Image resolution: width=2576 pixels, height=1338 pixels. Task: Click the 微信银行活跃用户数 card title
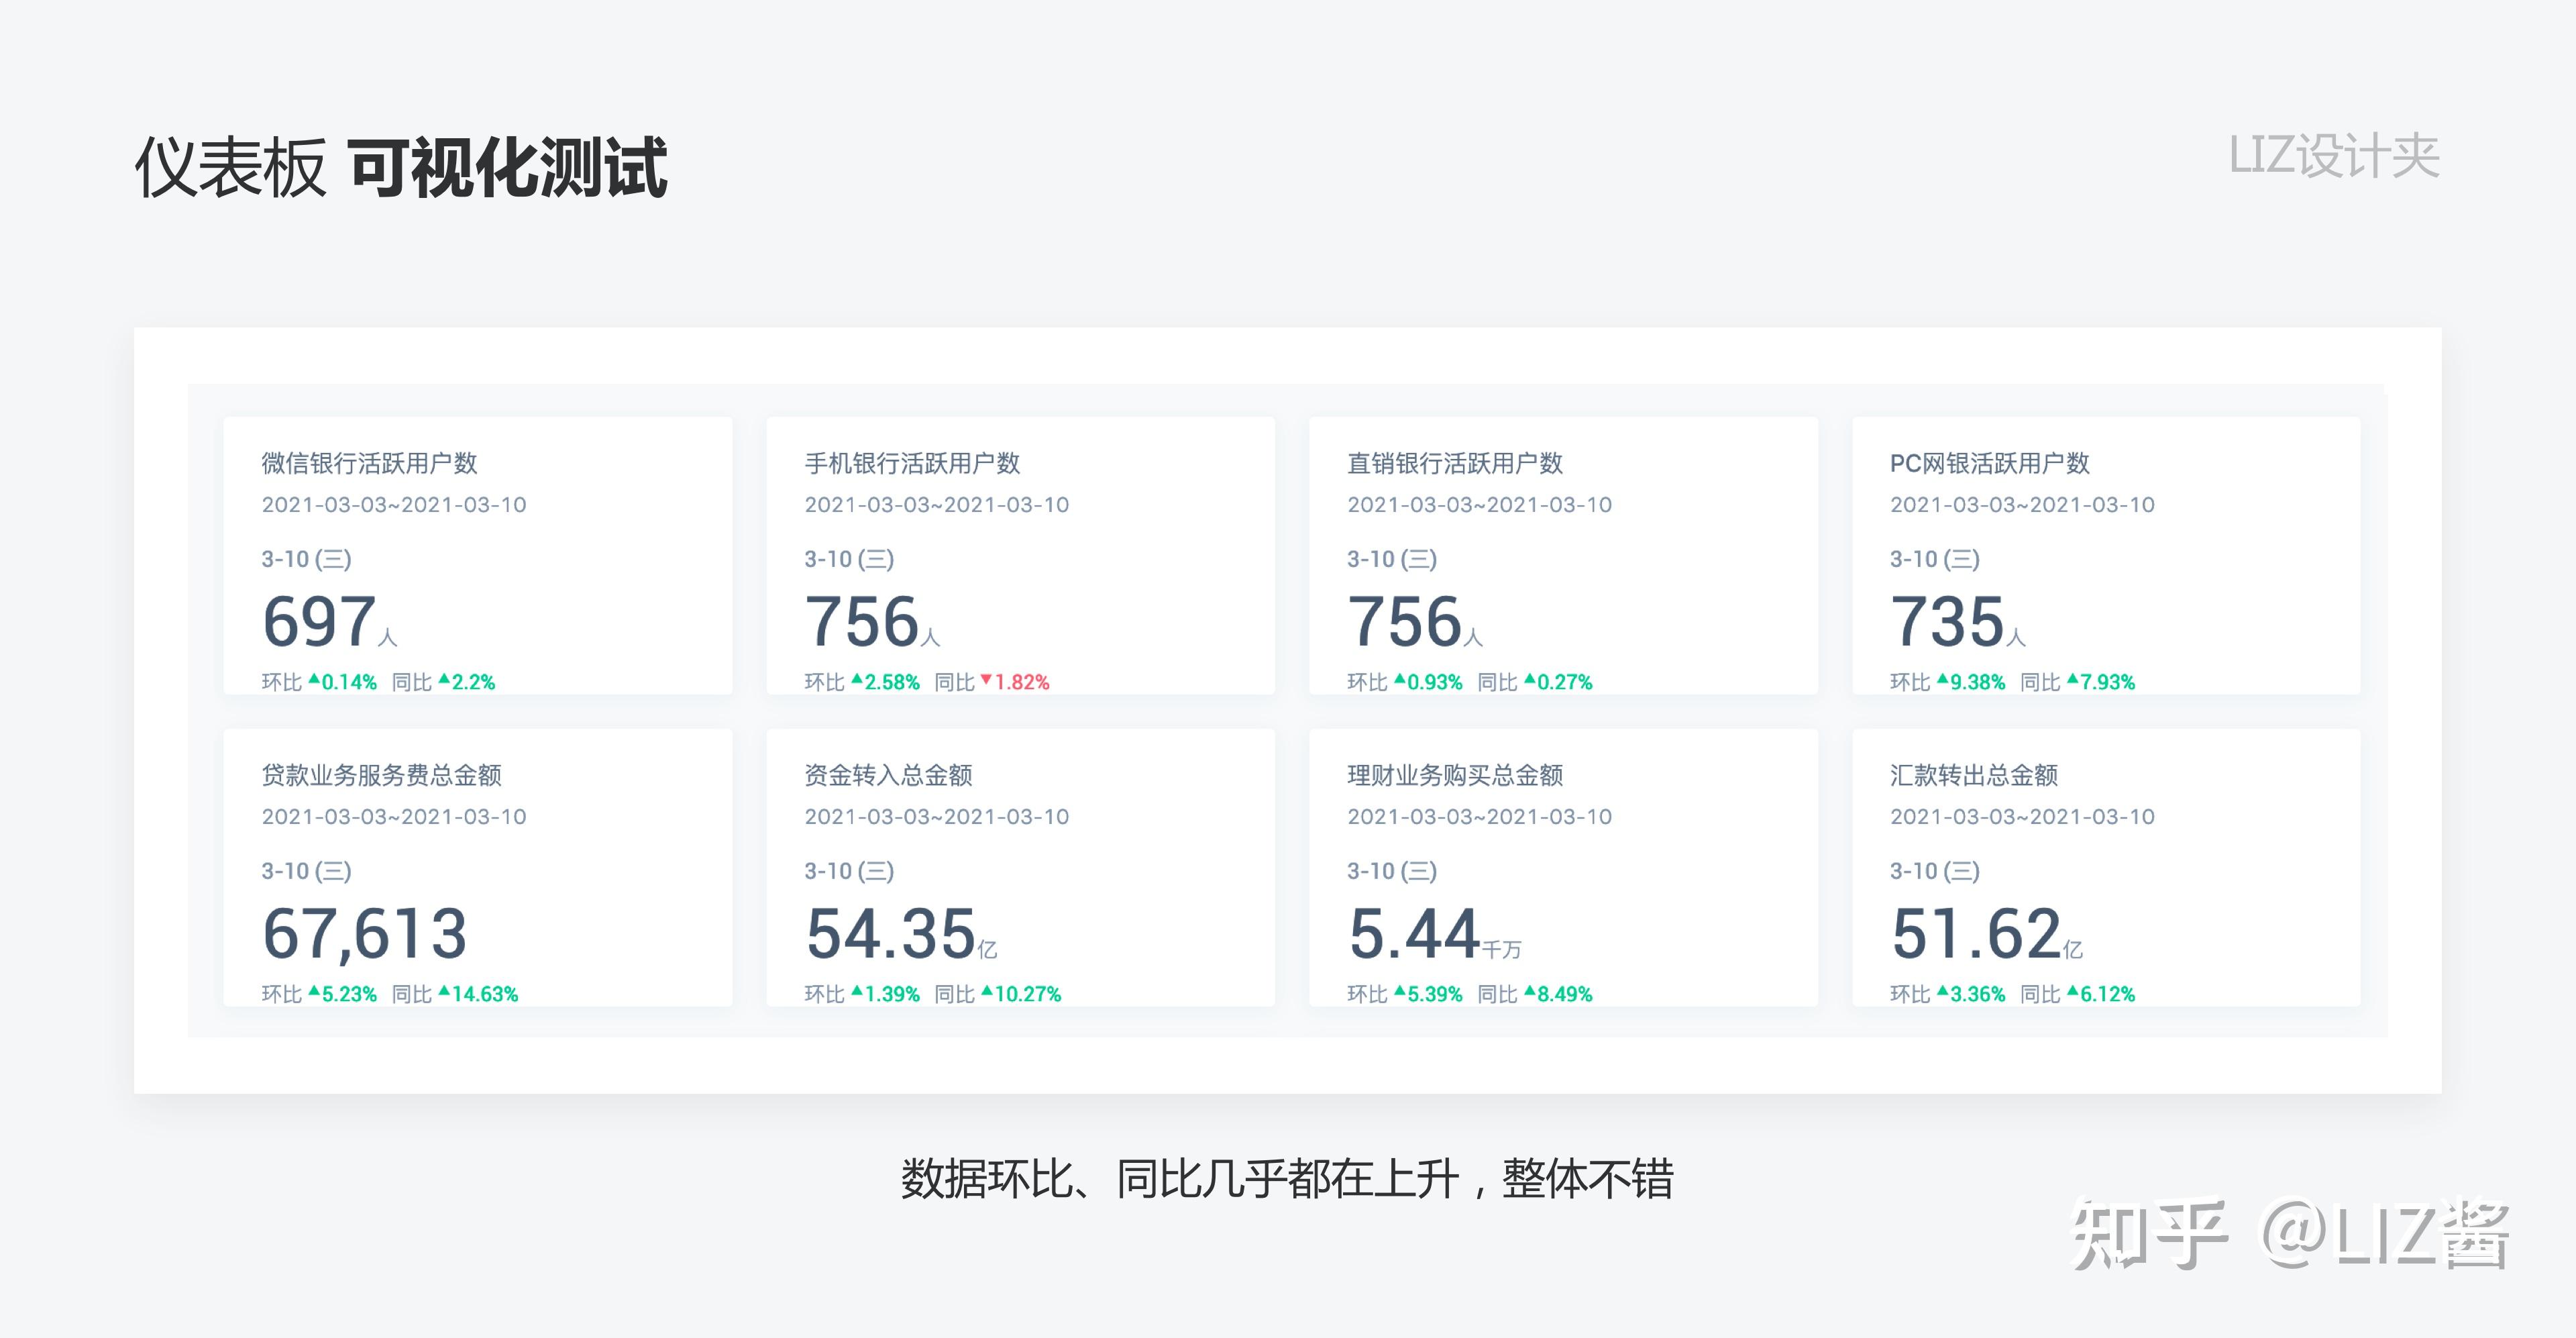click(369, 463)
